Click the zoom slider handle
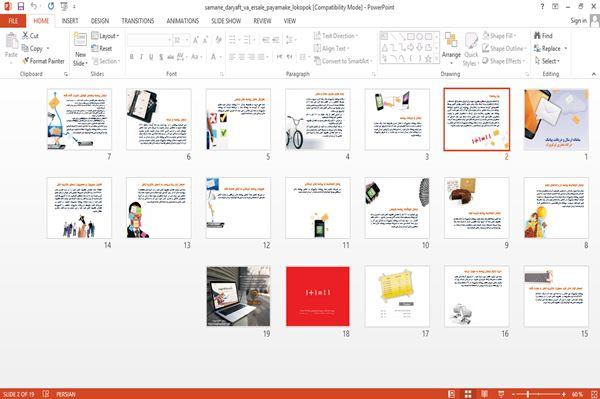The height and width of the screenshot is (399, 600). (528, 394)
